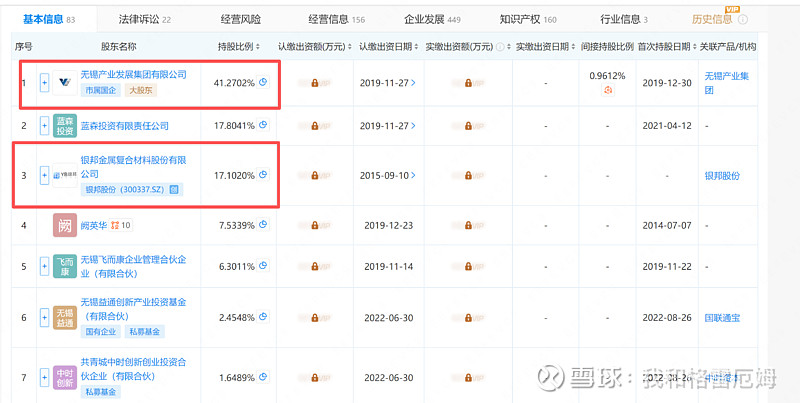Click 银邦股份 company logo
This screenshot has height=403, width=800.
[x=65, y=175]
